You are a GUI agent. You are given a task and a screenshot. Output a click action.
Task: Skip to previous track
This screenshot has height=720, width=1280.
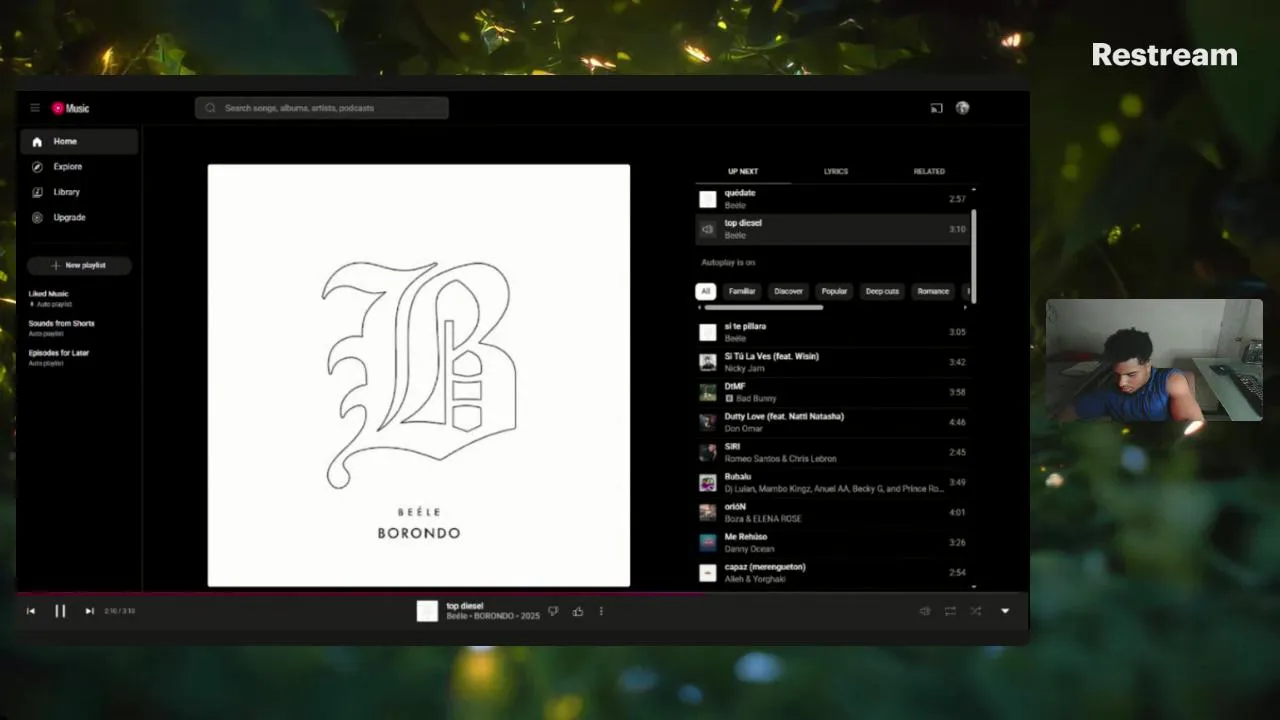click(31, 611)
